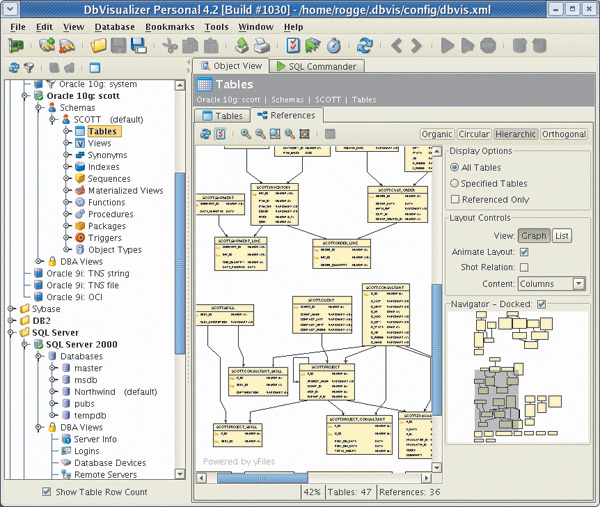Zoom out on the references graph
The image size is (600, 507).
[260, 134]
